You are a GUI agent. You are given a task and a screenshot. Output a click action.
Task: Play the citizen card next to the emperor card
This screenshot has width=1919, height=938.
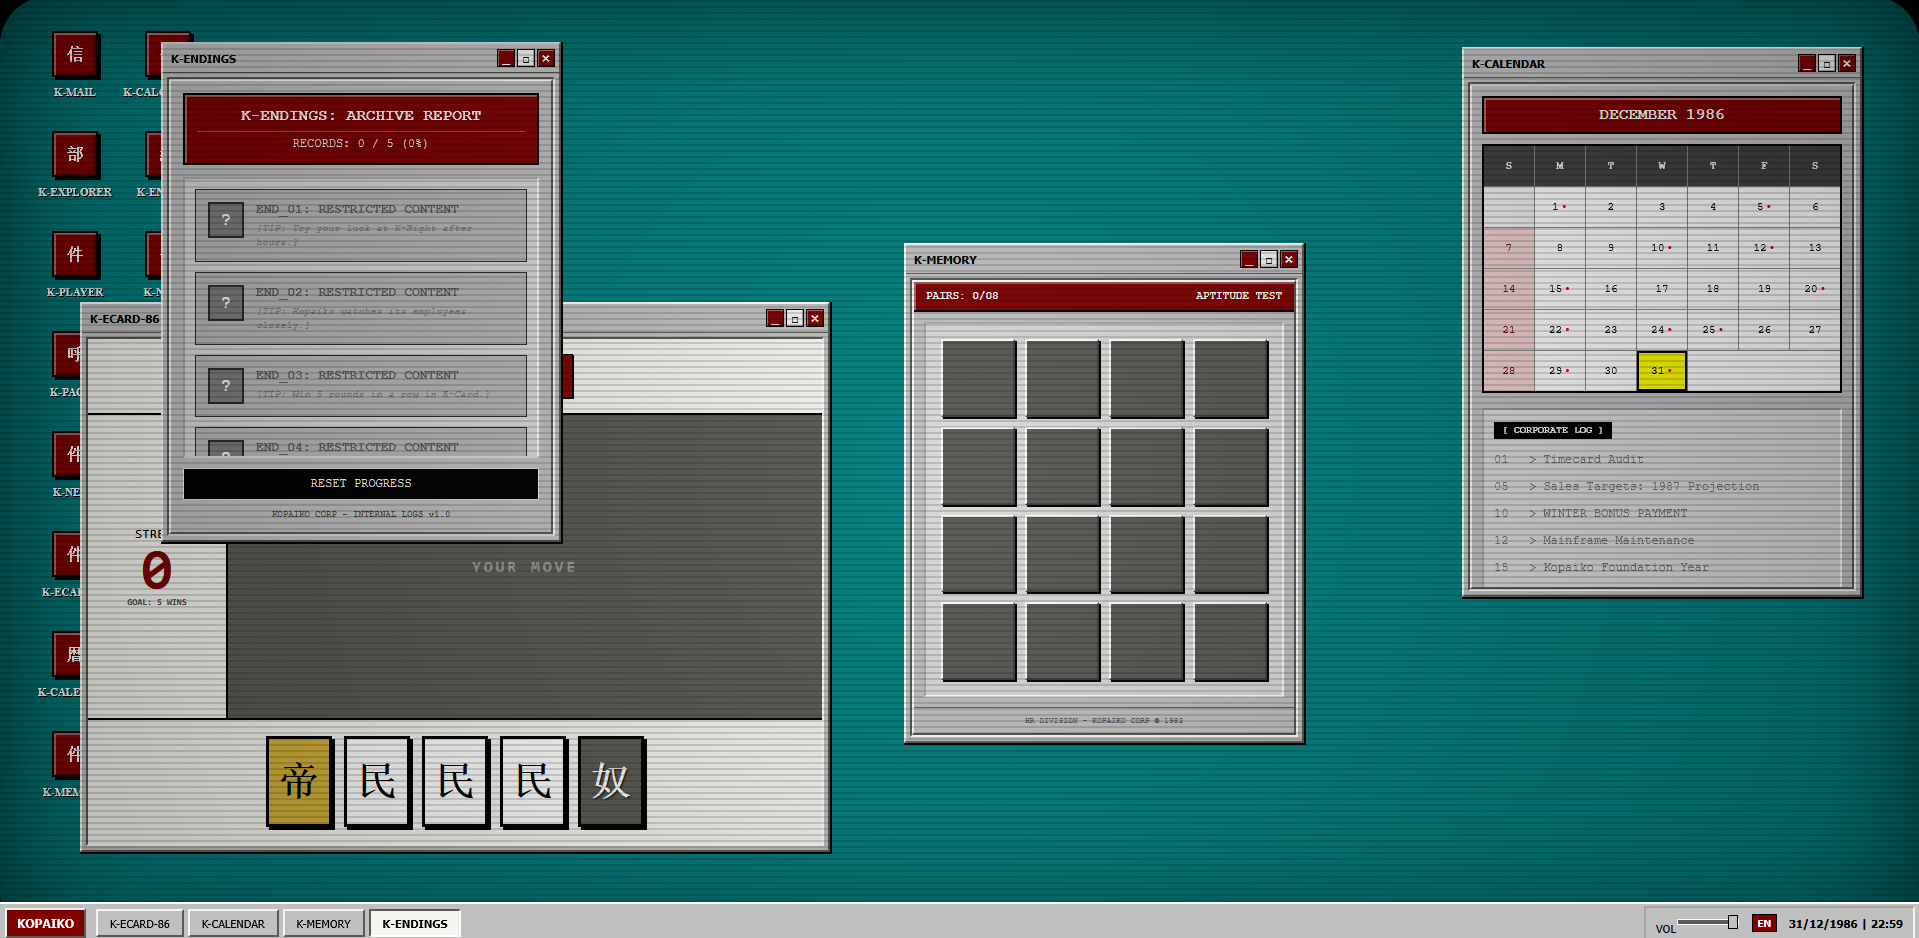377,782
